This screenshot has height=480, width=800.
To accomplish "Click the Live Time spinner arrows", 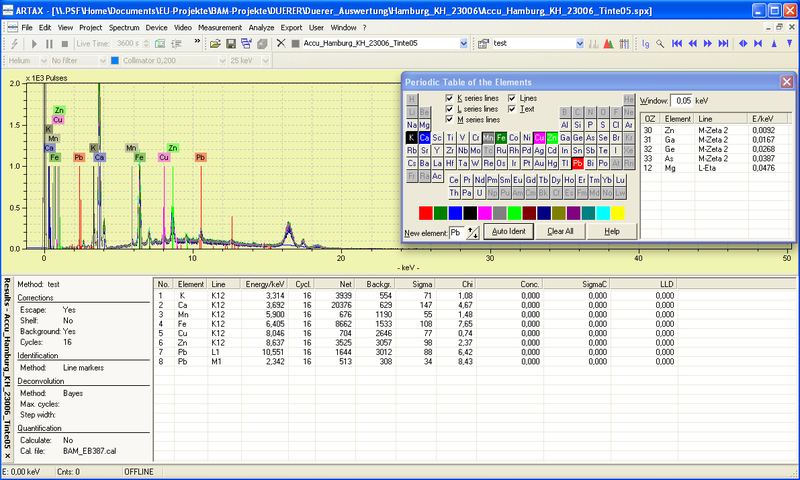I will pos(146,44).
